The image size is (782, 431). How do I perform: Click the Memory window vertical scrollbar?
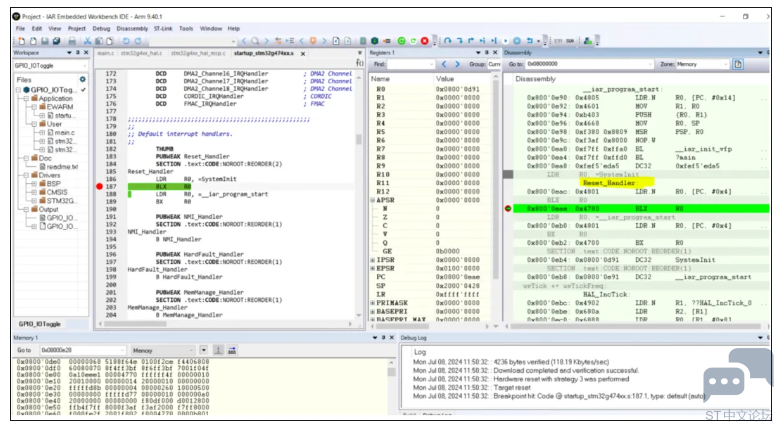click(391, 372)
